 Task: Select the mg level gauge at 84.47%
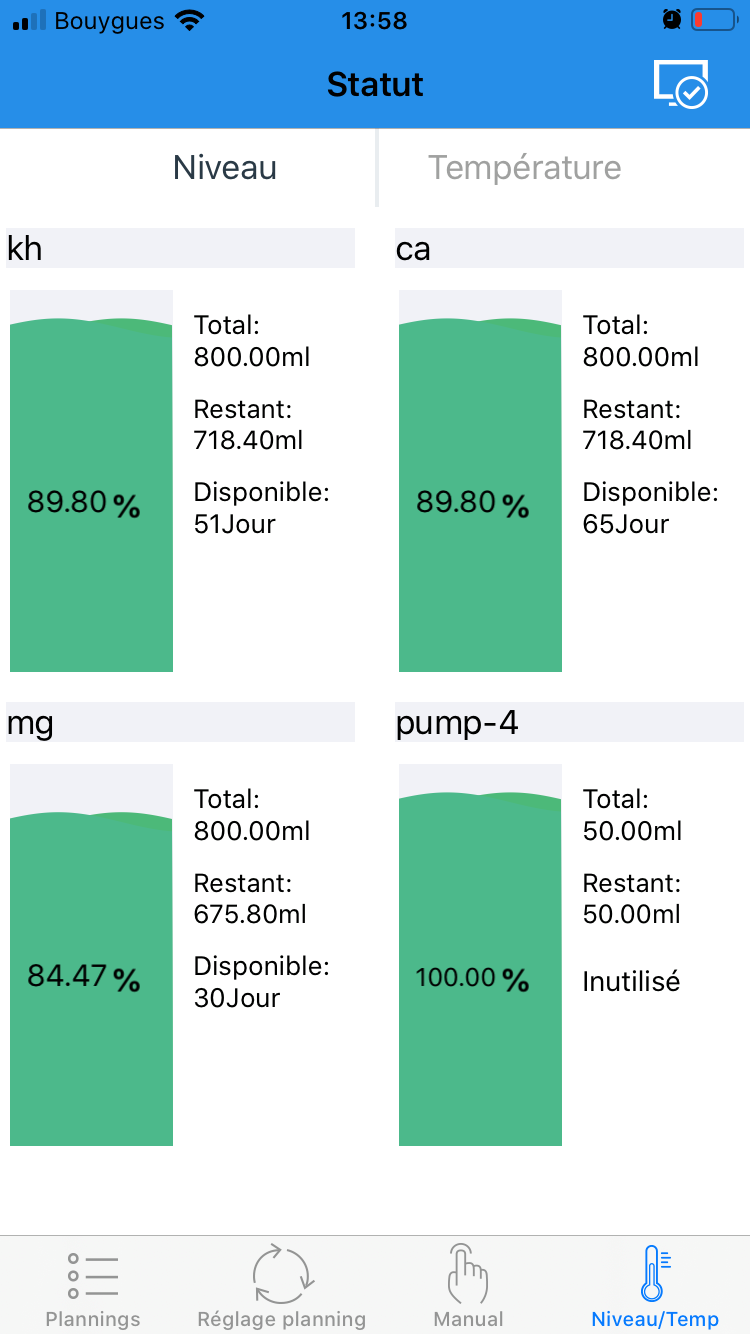click(91, 955)
